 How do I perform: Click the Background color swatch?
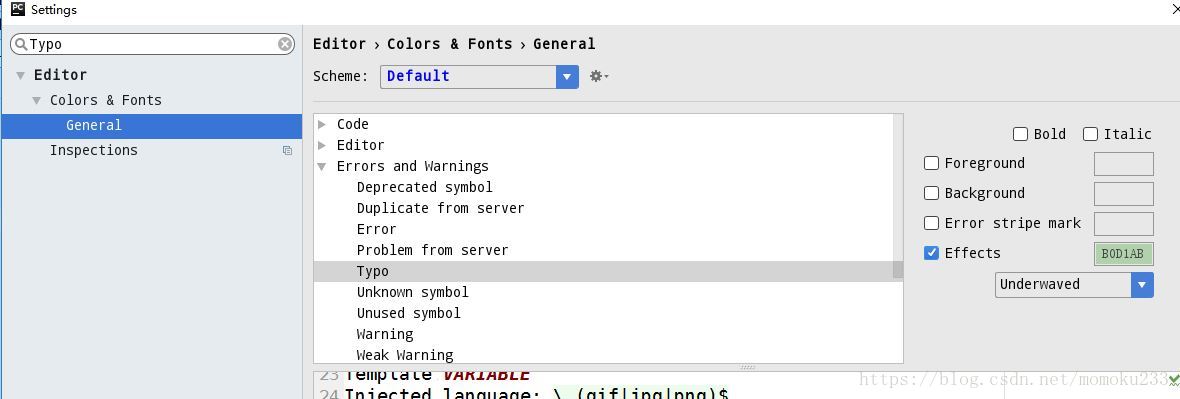[1123, 193]
